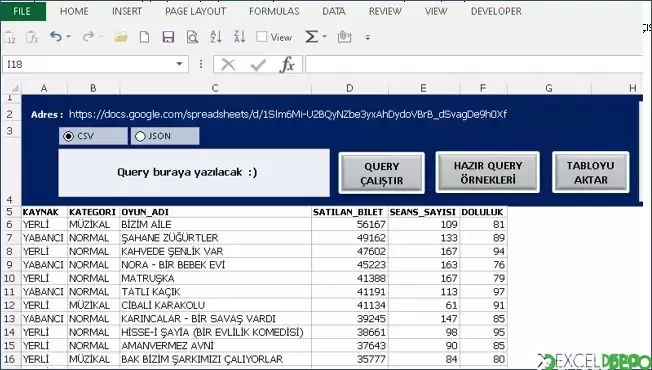Click the SATILAN_BILET header cell
The height and width of the screenshot is (370, 652).
(349, 212)
